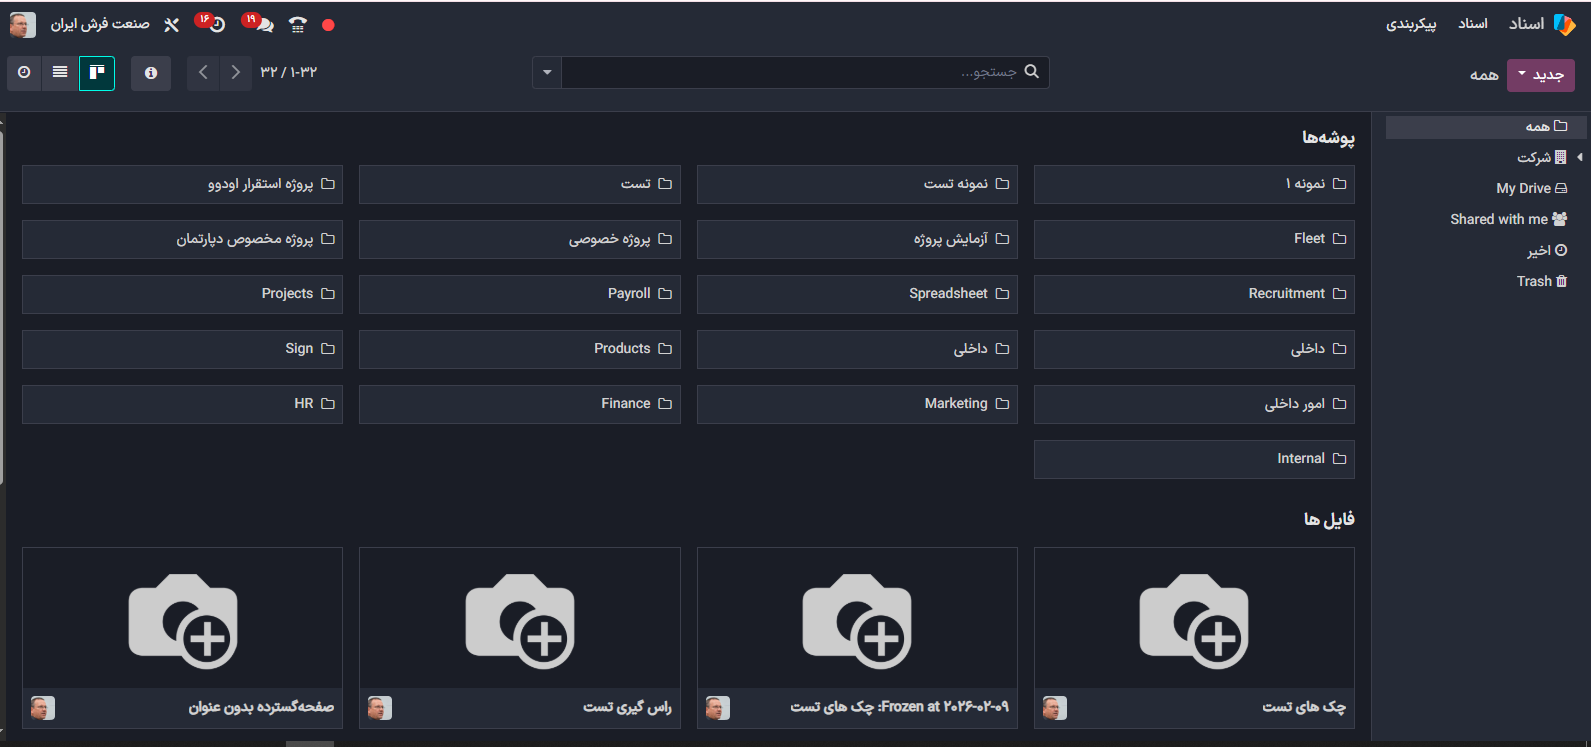Switch to Kanban view
The height and width of the screenshot is (747, 1591).
pyautogui.click(x=97, y=73)
